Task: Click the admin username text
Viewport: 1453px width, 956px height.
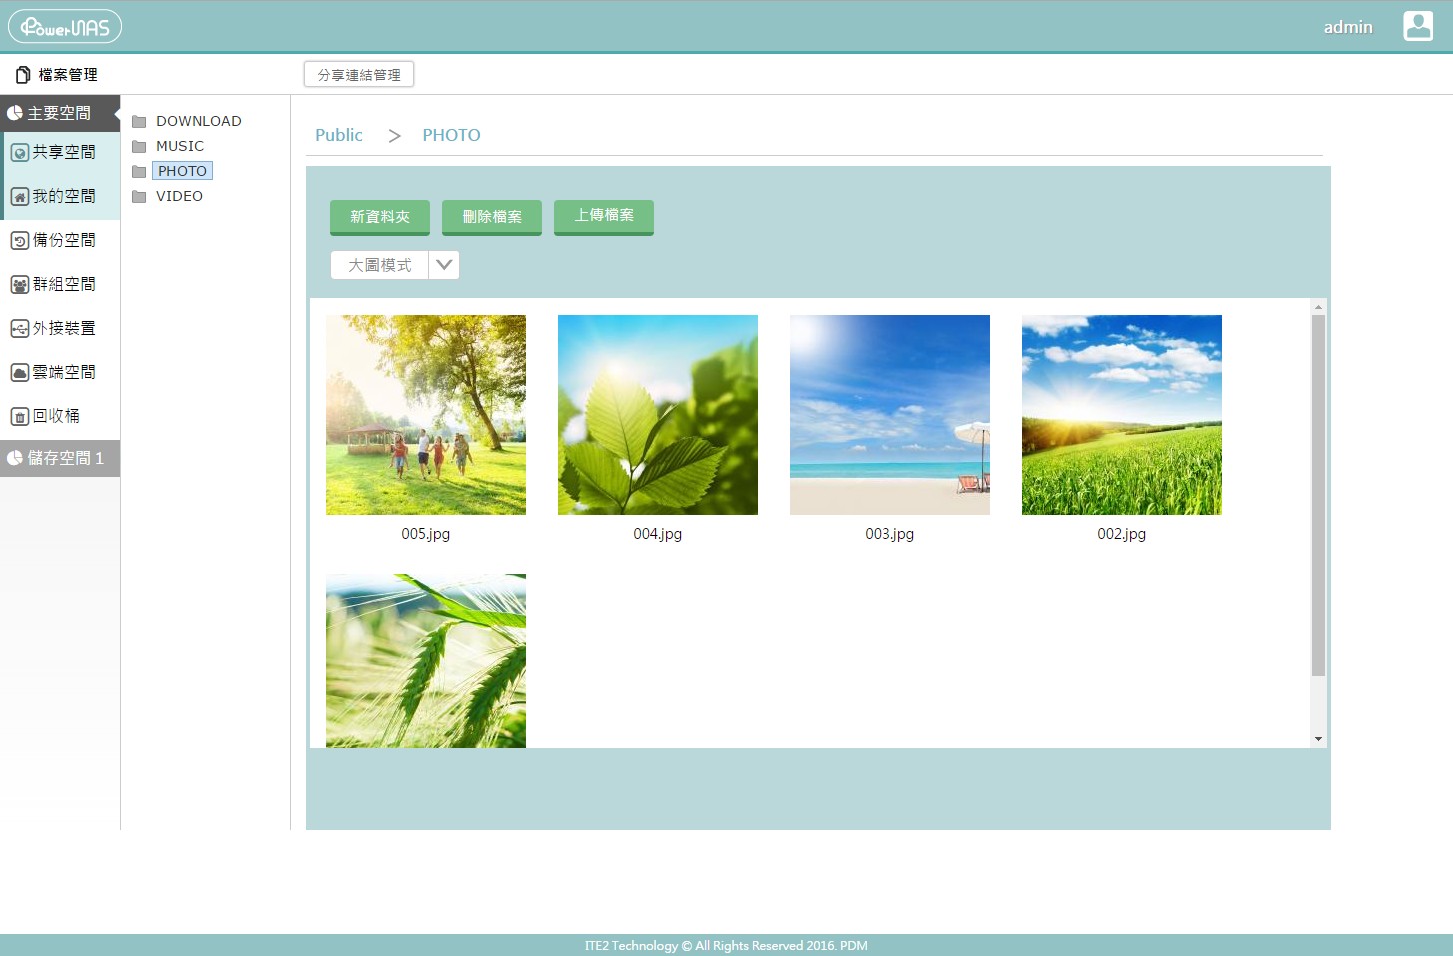Action: point(1348,27)
